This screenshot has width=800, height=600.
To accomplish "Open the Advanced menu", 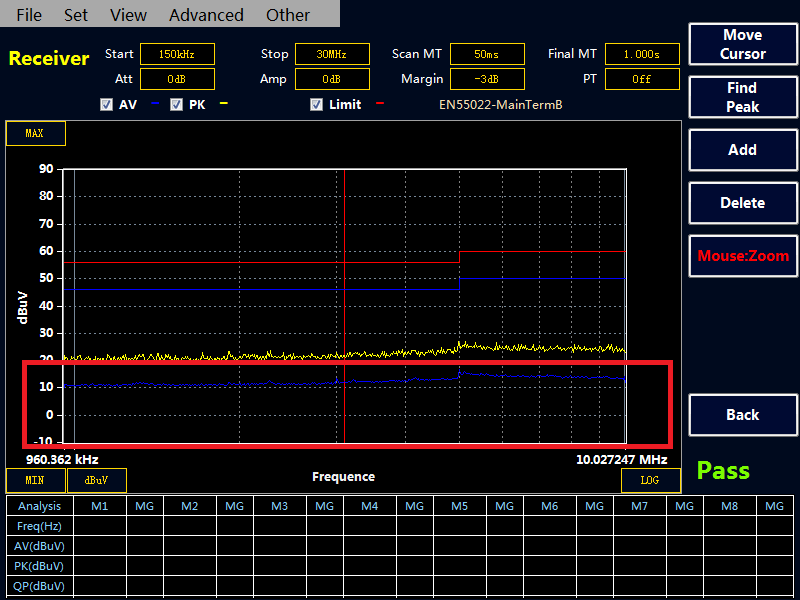I will point(206,15).
